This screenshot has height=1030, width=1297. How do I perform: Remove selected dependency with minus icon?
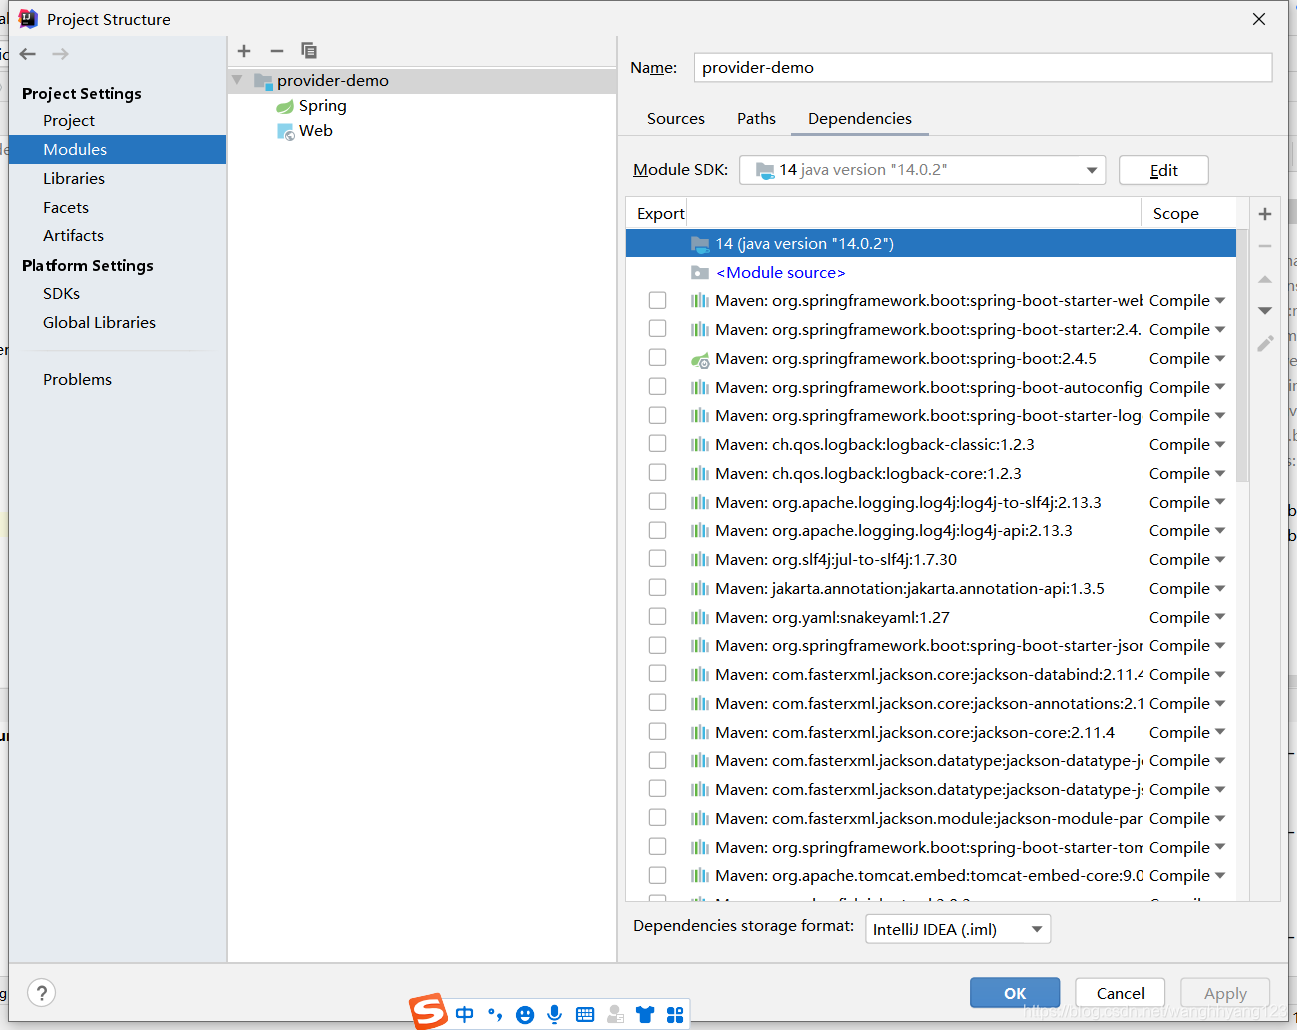pyautogui.click(x=1265, y=246)
